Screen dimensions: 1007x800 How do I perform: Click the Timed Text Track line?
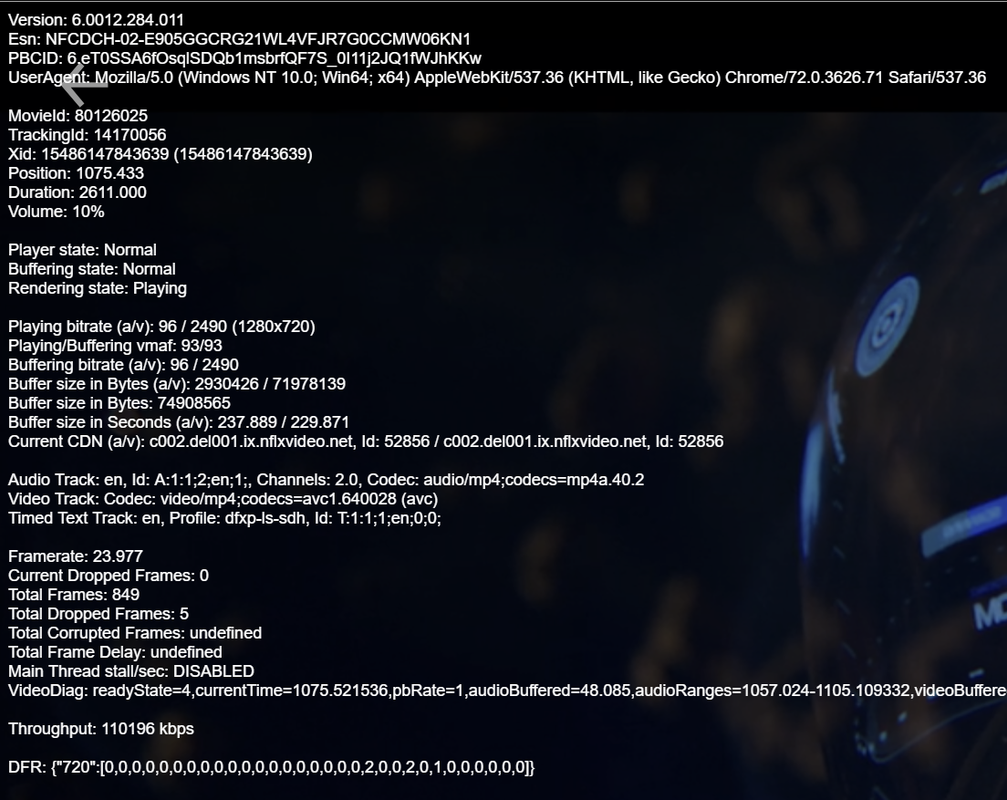coord(224,518)
